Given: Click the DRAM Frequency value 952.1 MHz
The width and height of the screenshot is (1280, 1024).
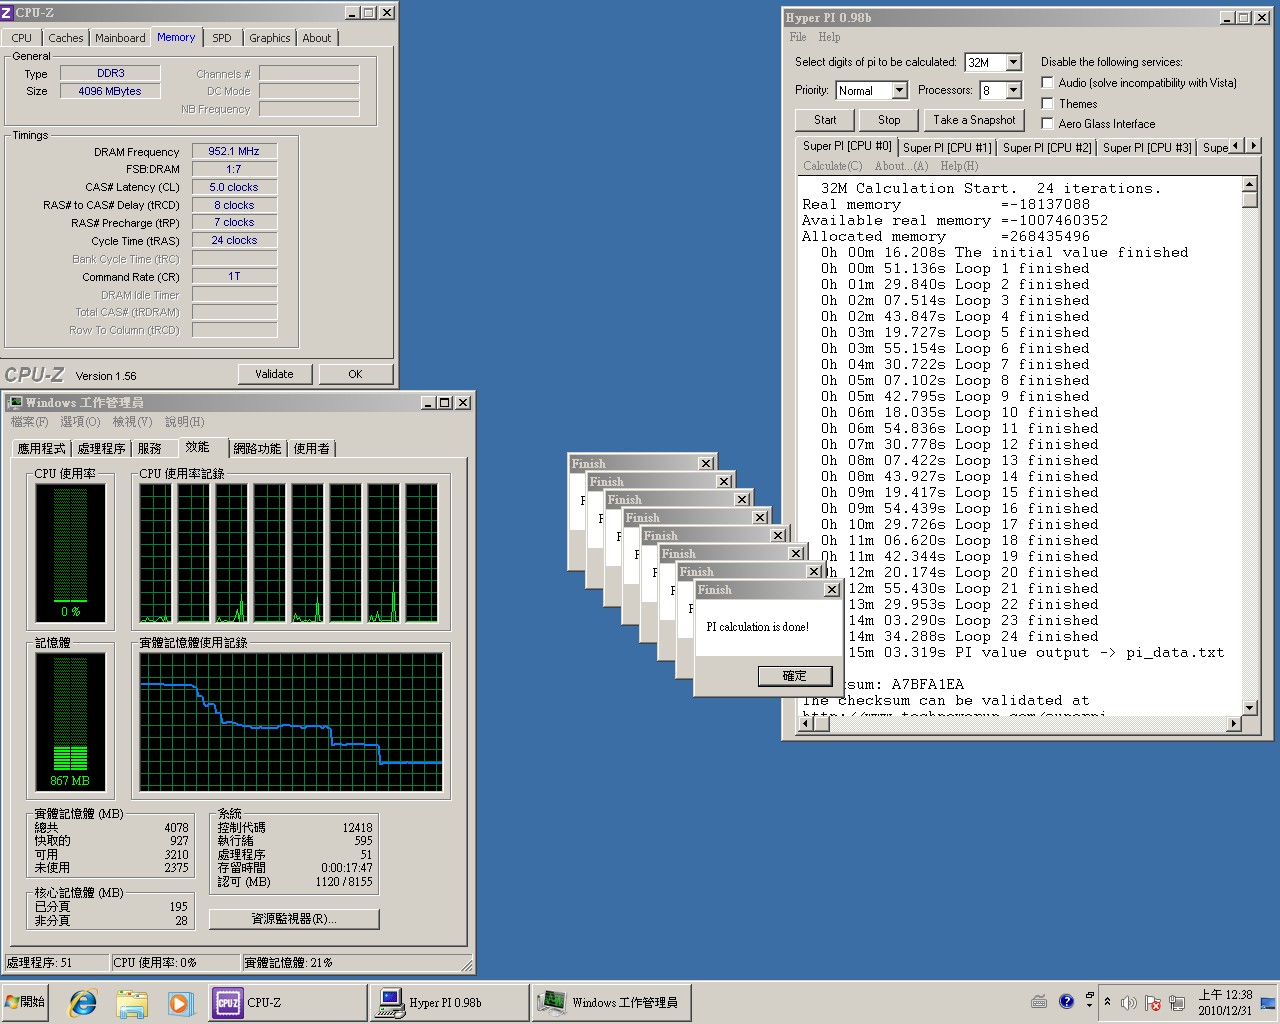Looking at the screenshot, I should (234, 151).
